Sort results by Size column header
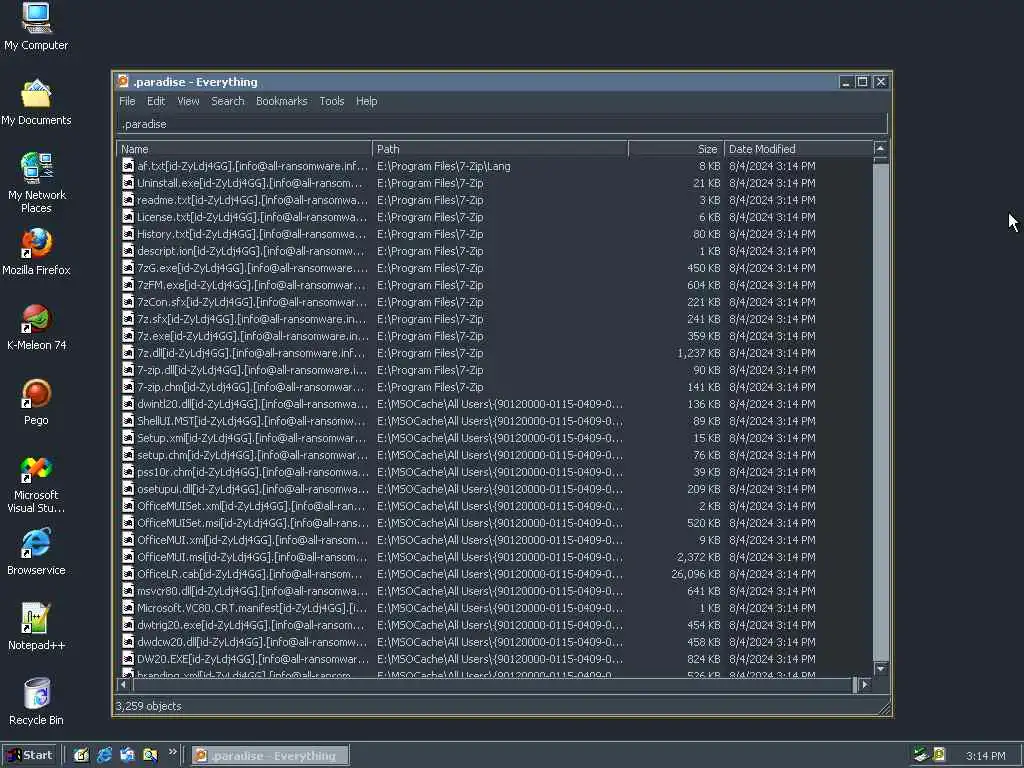The height and width of the screenshot is (768, 1024). [676, 149]
